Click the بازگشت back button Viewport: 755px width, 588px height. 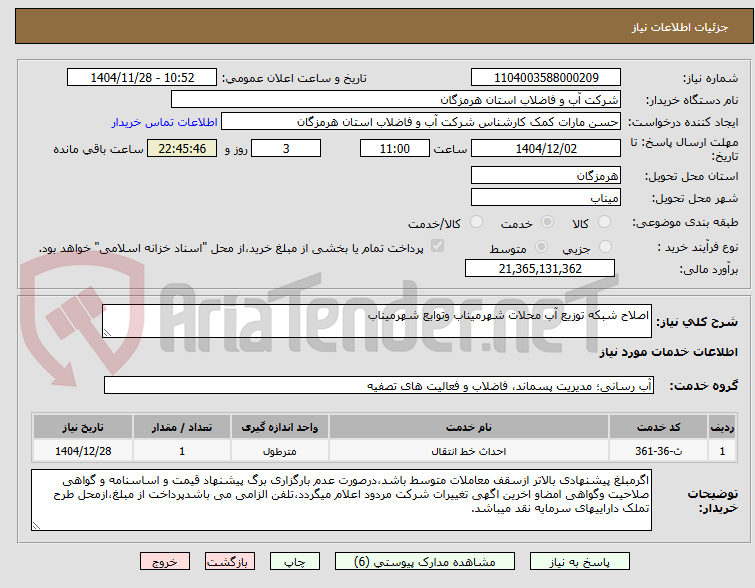(230, 562)
